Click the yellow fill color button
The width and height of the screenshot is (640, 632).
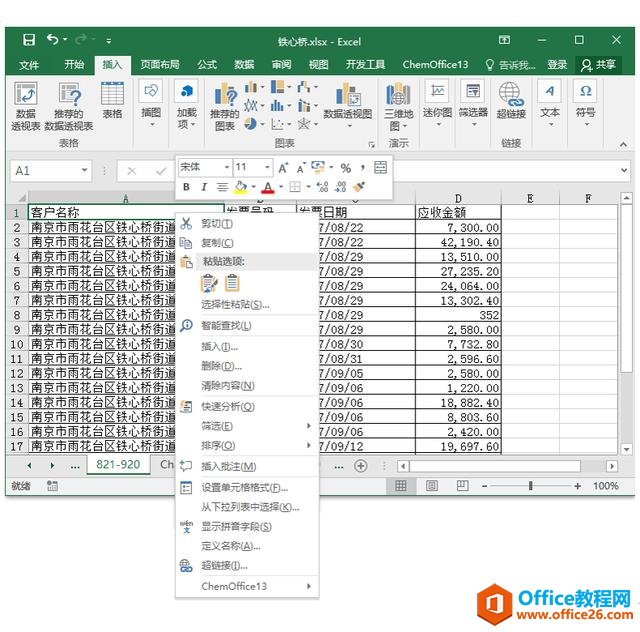point(240,187)
